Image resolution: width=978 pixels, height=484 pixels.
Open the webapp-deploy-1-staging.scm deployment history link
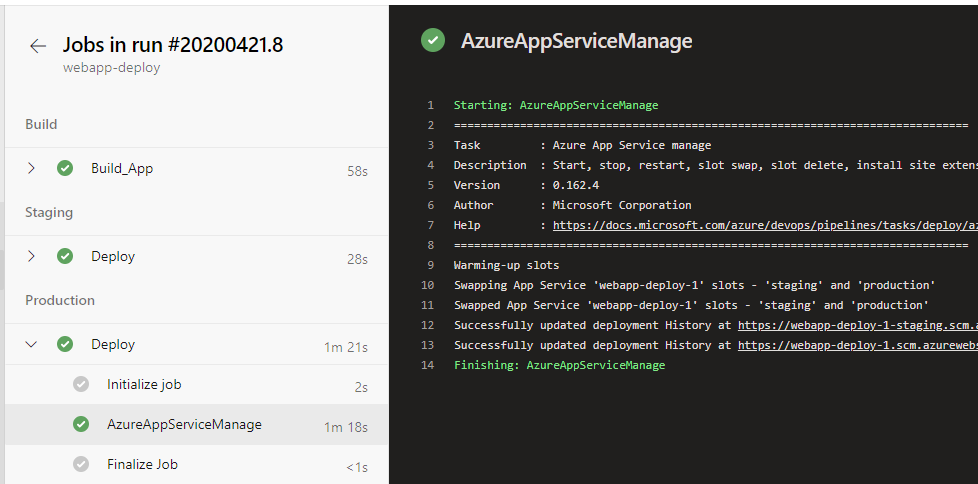[857, 325]
